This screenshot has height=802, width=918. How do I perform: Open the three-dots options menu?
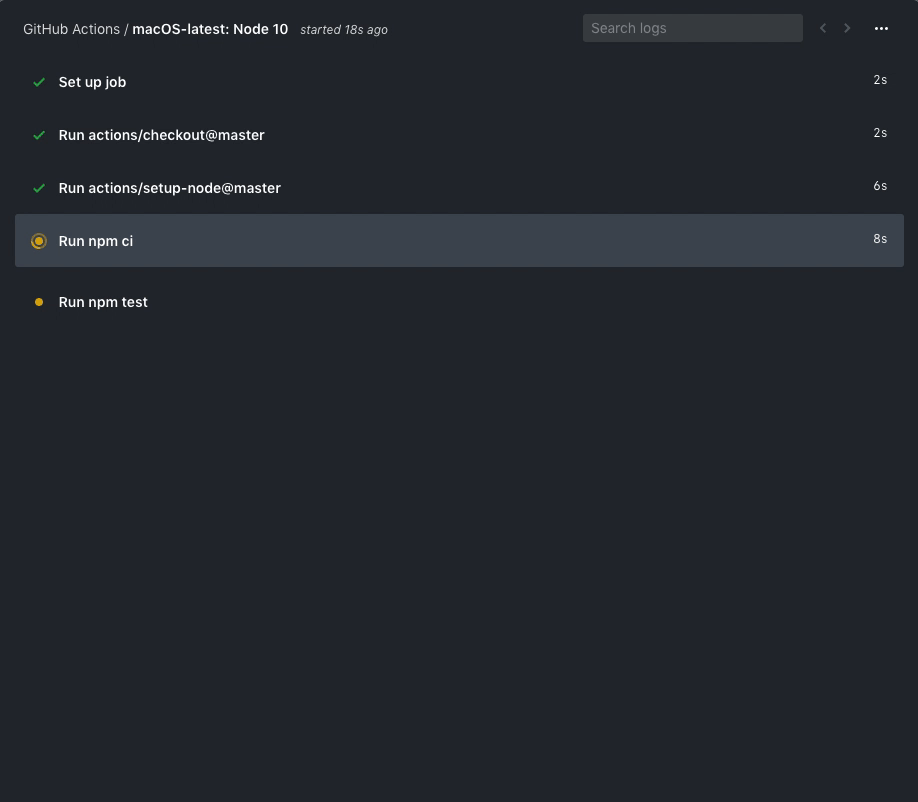(881, 28)
